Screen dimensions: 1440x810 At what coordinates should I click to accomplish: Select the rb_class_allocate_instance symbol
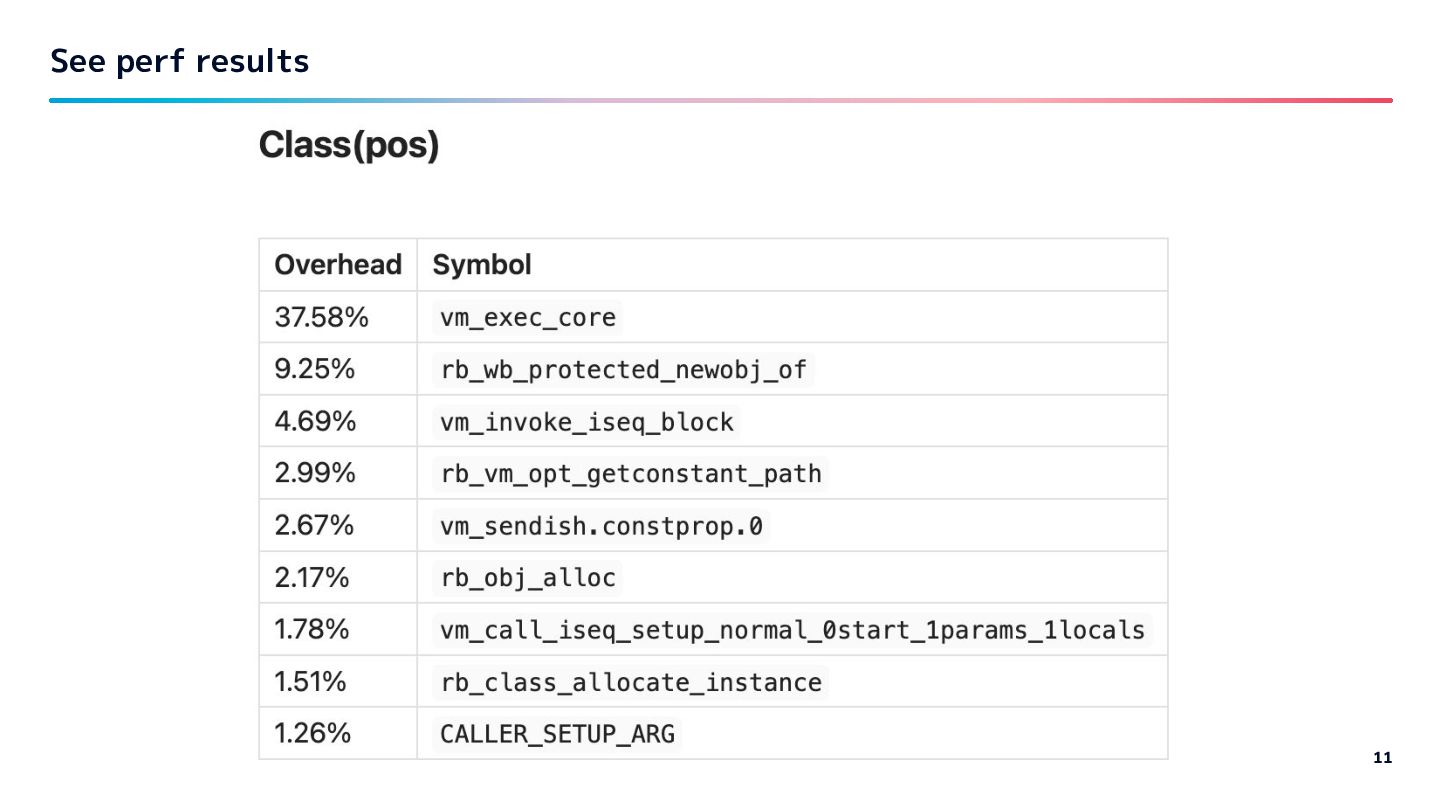click(x=631, y=682)
